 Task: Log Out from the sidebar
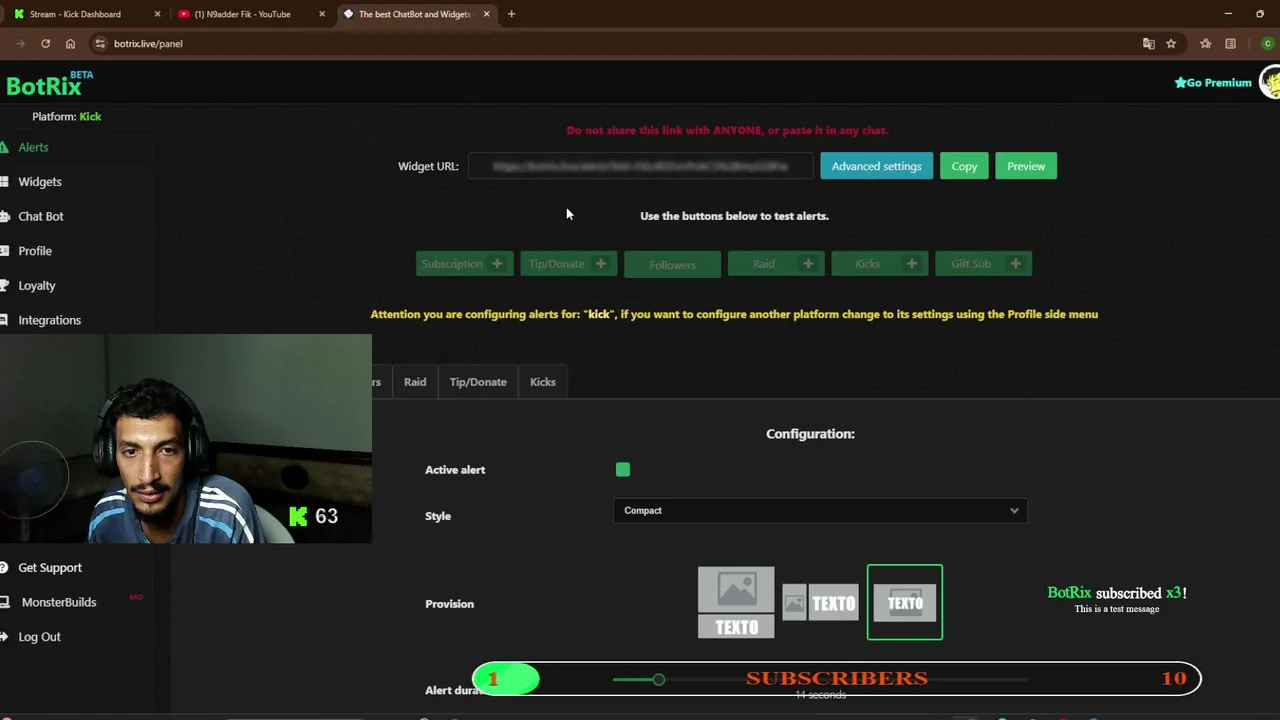(40, 637)
